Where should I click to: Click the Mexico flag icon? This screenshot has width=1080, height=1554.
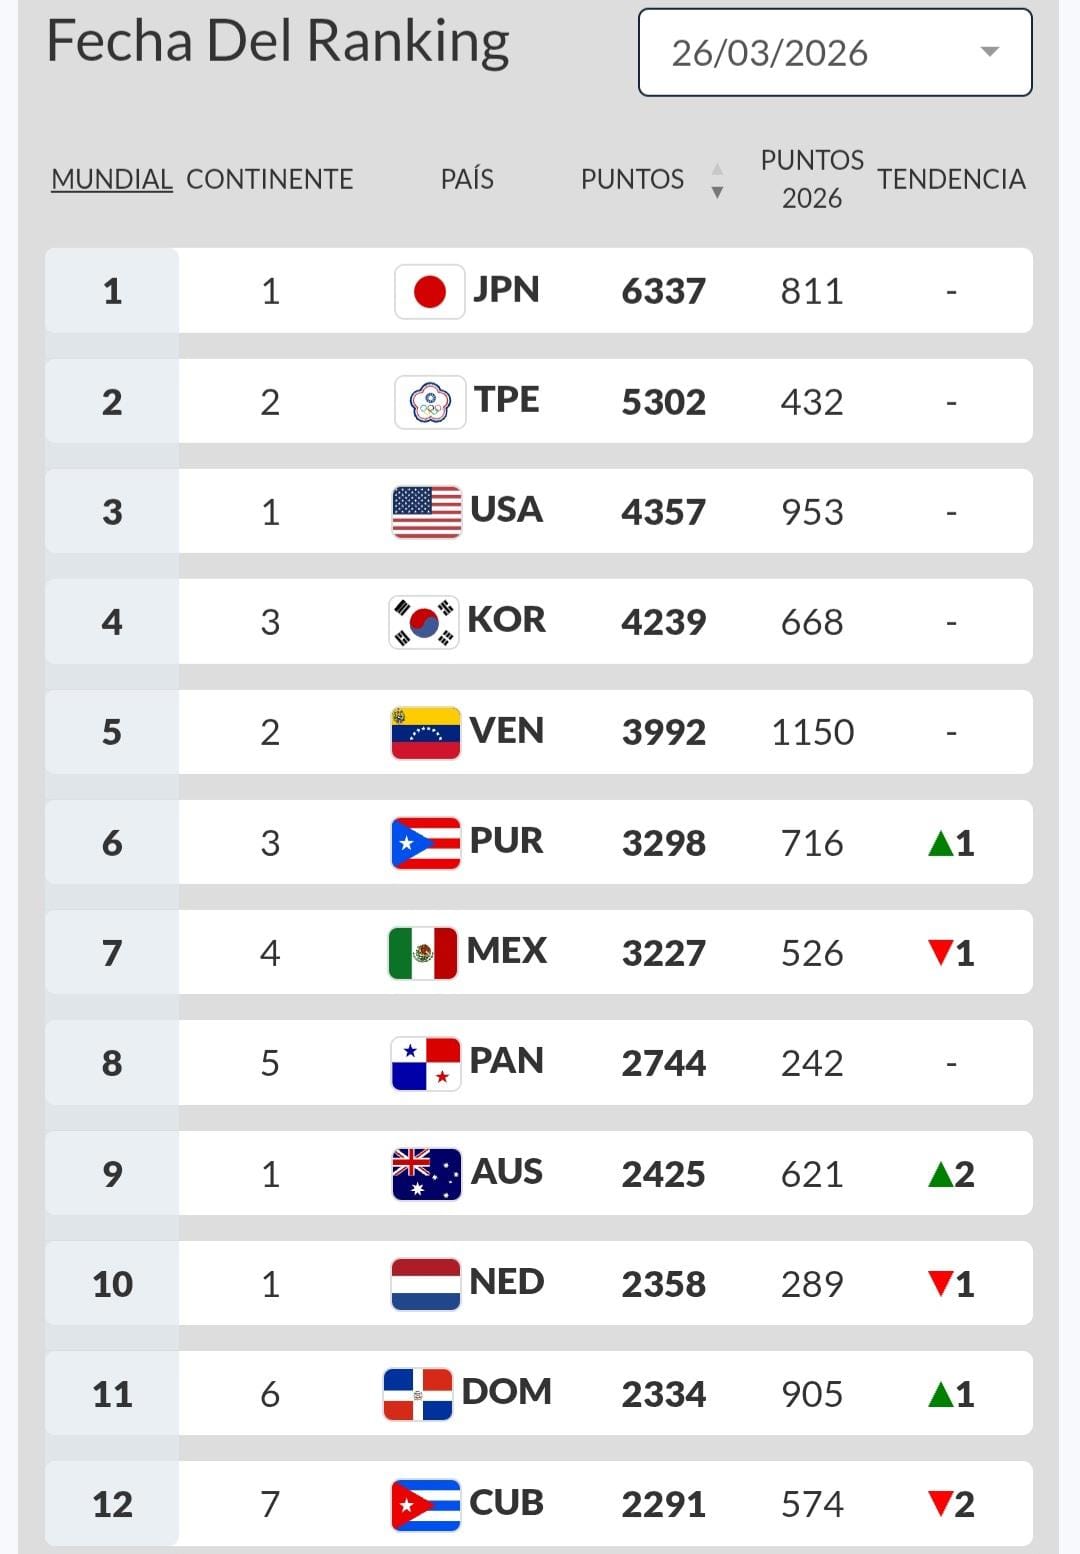(x=423, y=953)
